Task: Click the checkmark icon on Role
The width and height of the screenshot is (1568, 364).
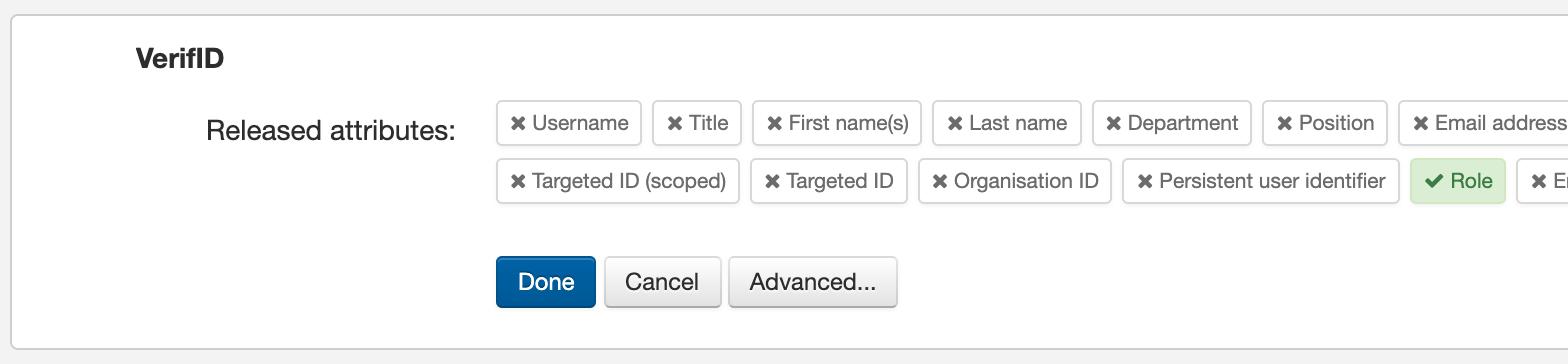Action: click(x=1433, y=181)
